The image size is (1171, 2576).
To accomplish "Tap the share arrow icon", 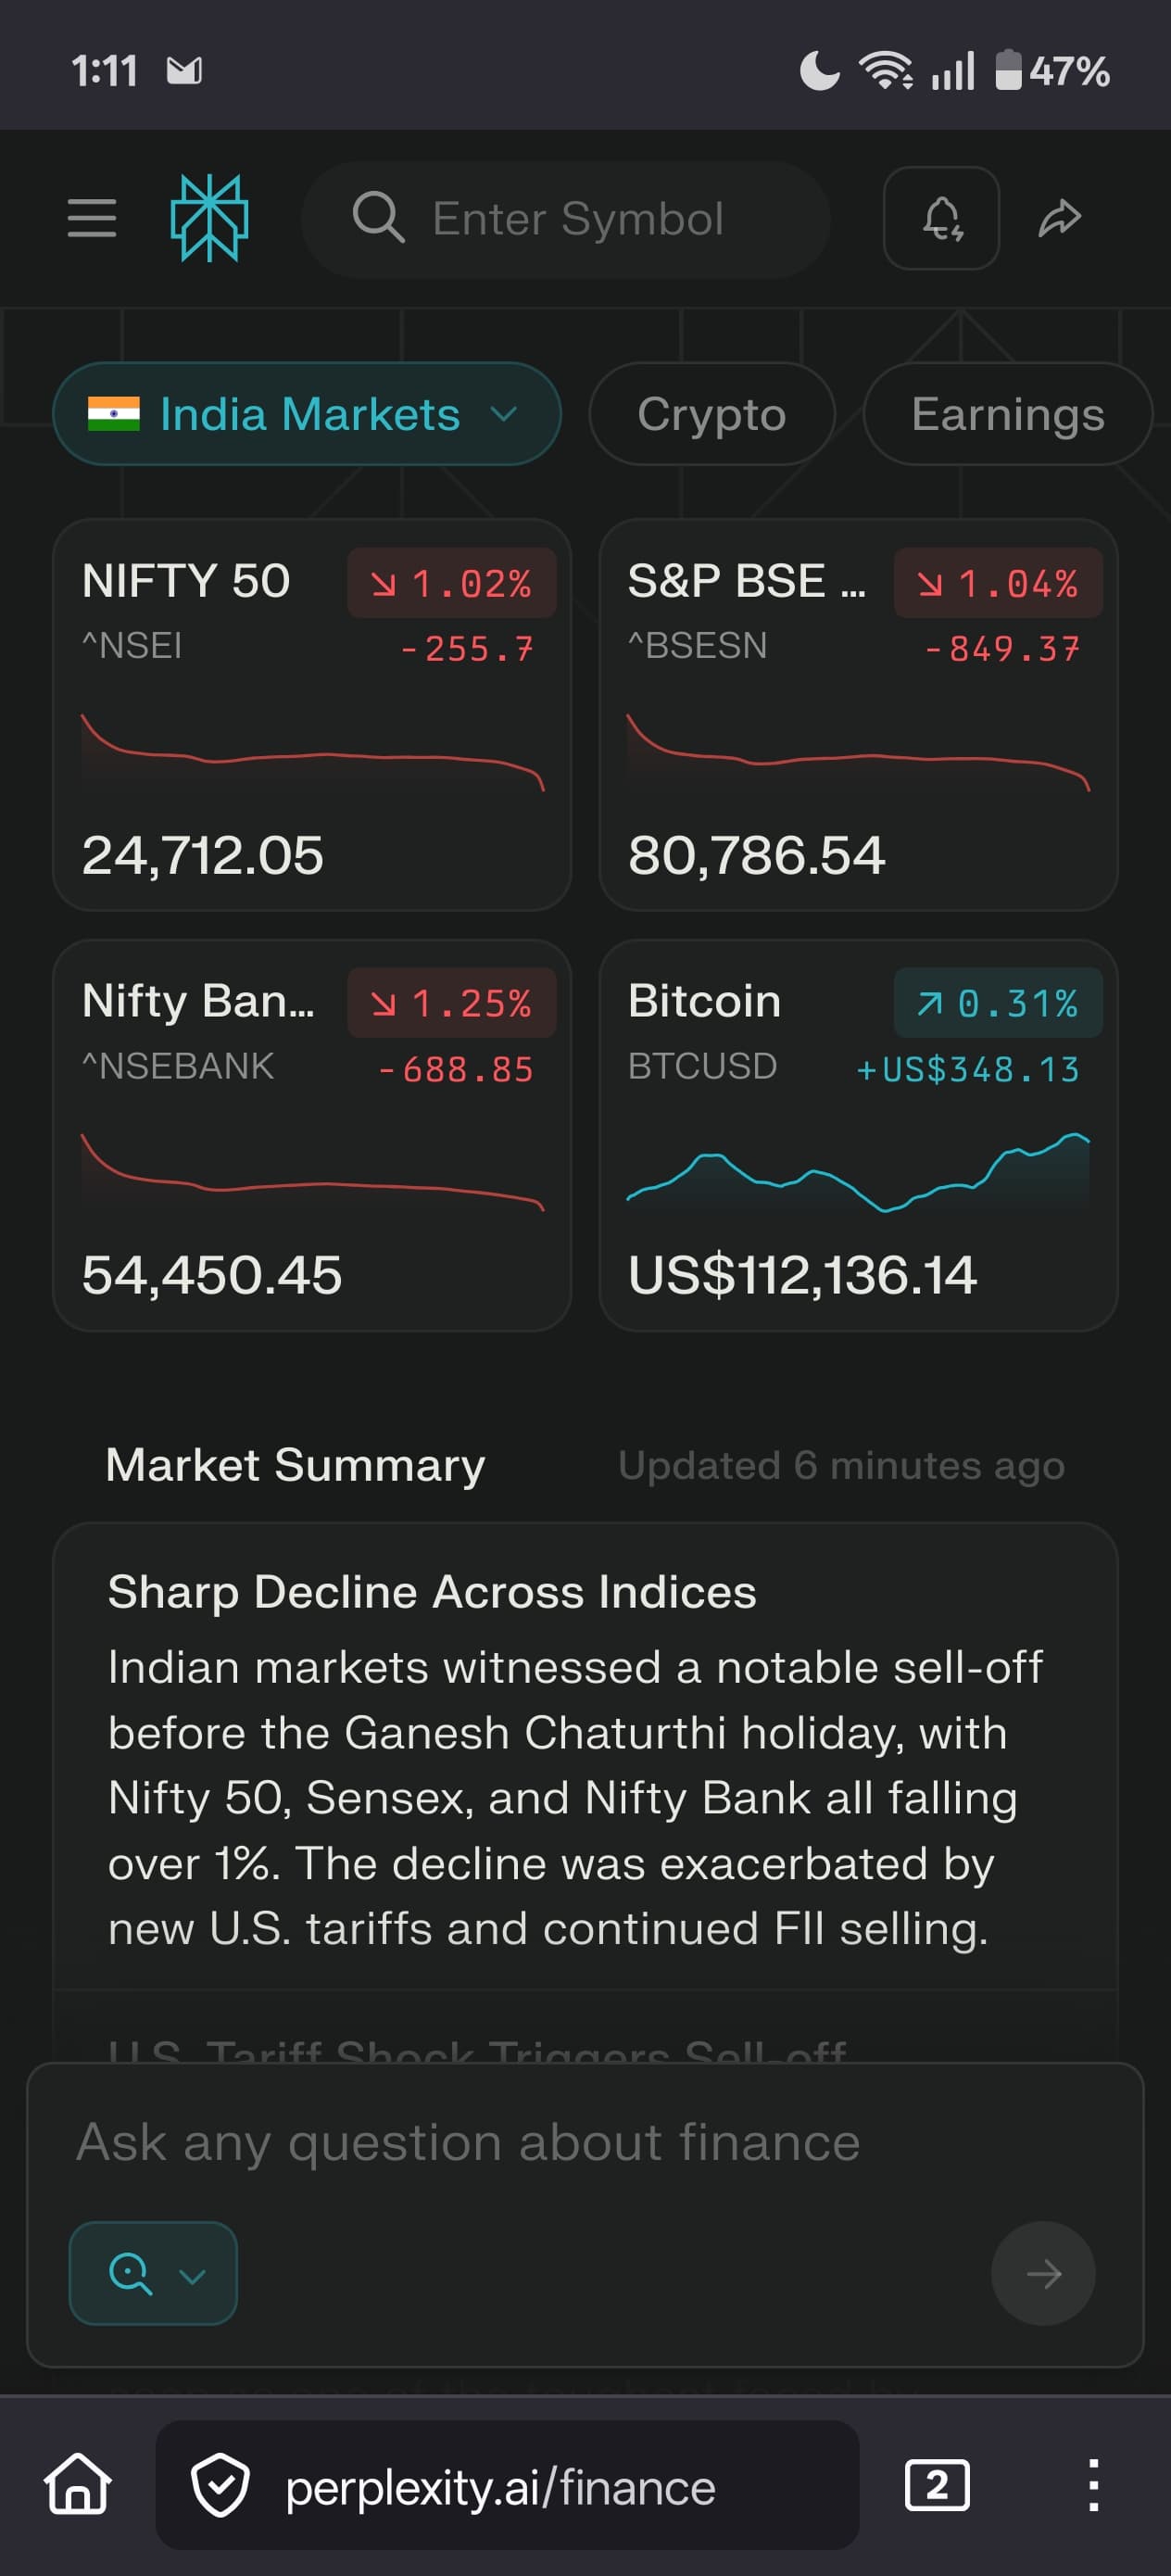I will (x=1059, y=218).
